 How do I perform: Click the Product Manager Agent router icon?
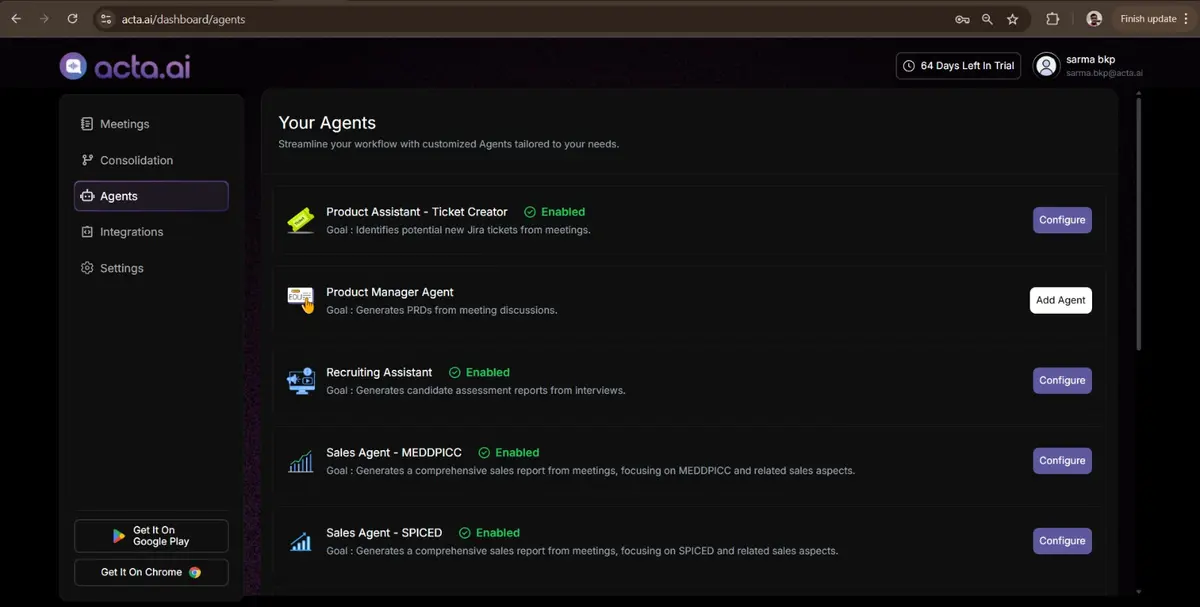[x=300, y=299]
